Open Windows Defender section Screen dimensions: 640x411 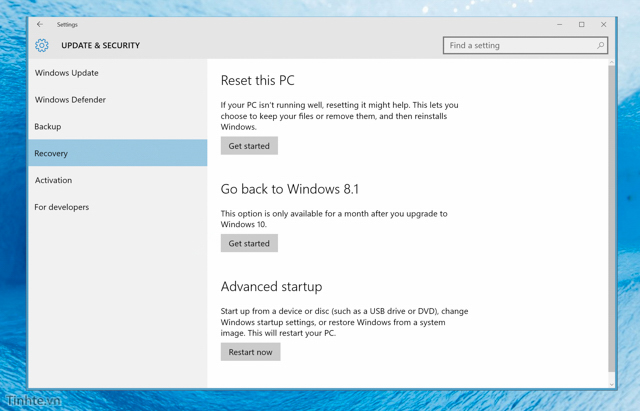point(118,100)
